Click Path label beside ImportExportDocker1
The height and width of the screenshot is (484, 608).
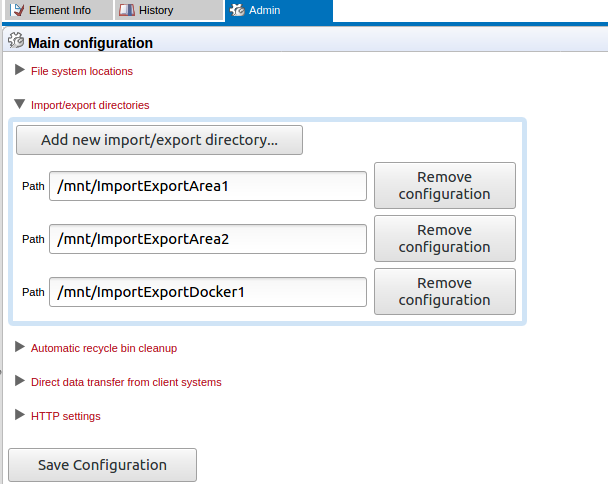point(33,292)
